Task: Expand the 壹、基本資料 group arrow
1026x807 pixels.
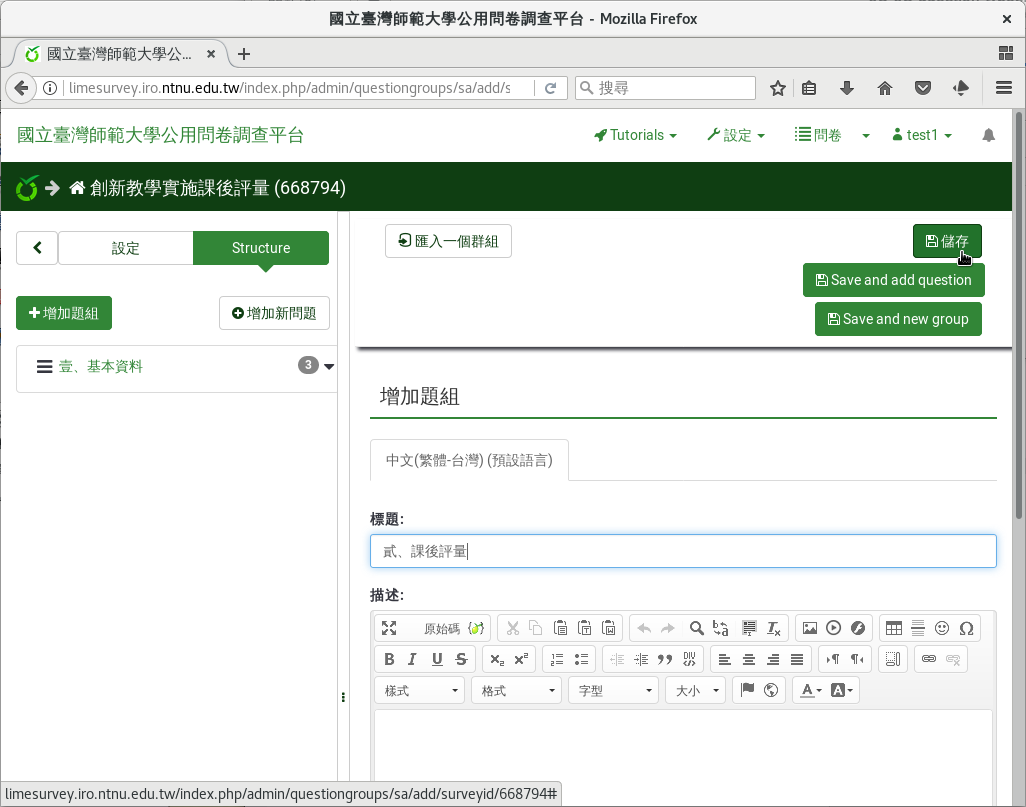Action: tap(329, 367)
